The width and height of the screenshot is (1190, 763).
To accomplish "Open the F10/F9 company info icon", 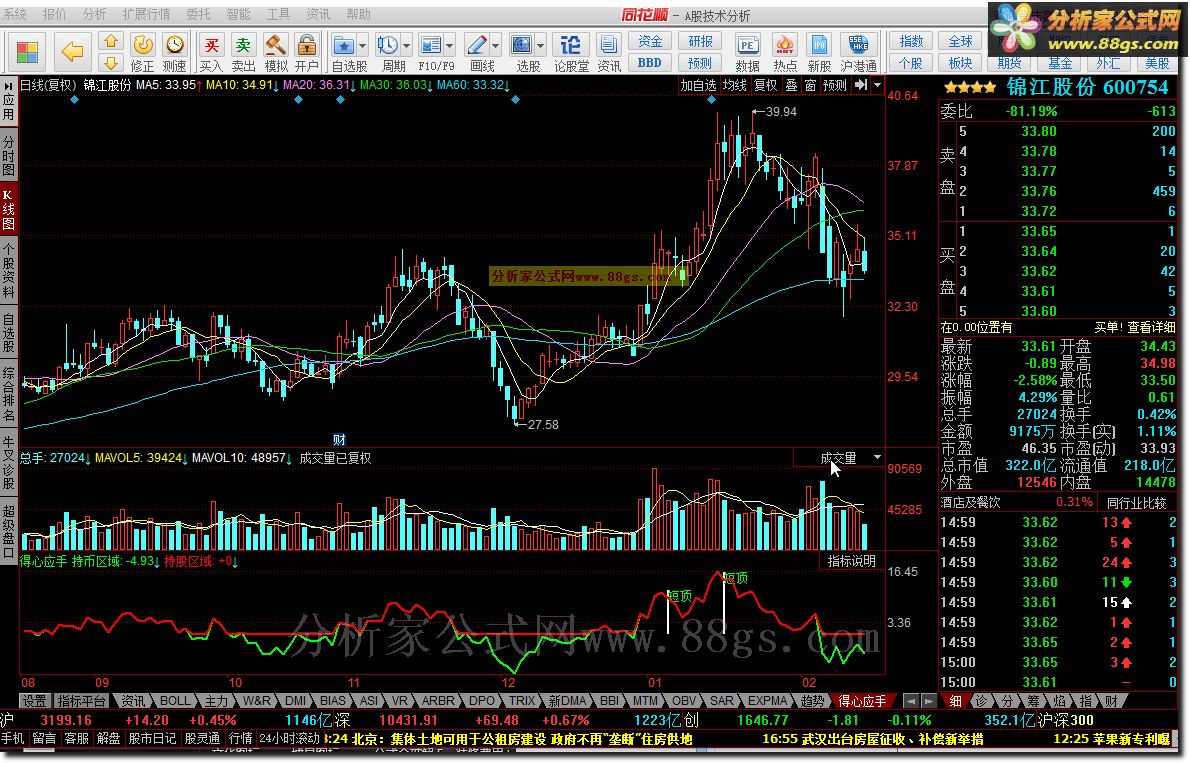I will pyautogui.click(x=430, y=46).
